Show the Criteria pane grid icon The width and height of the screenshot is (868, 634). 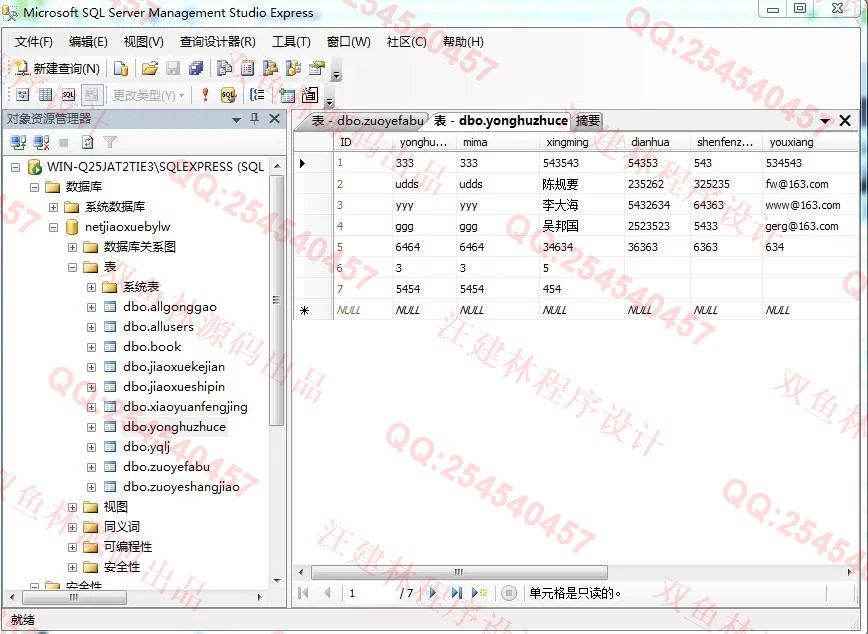pos(45,95)
